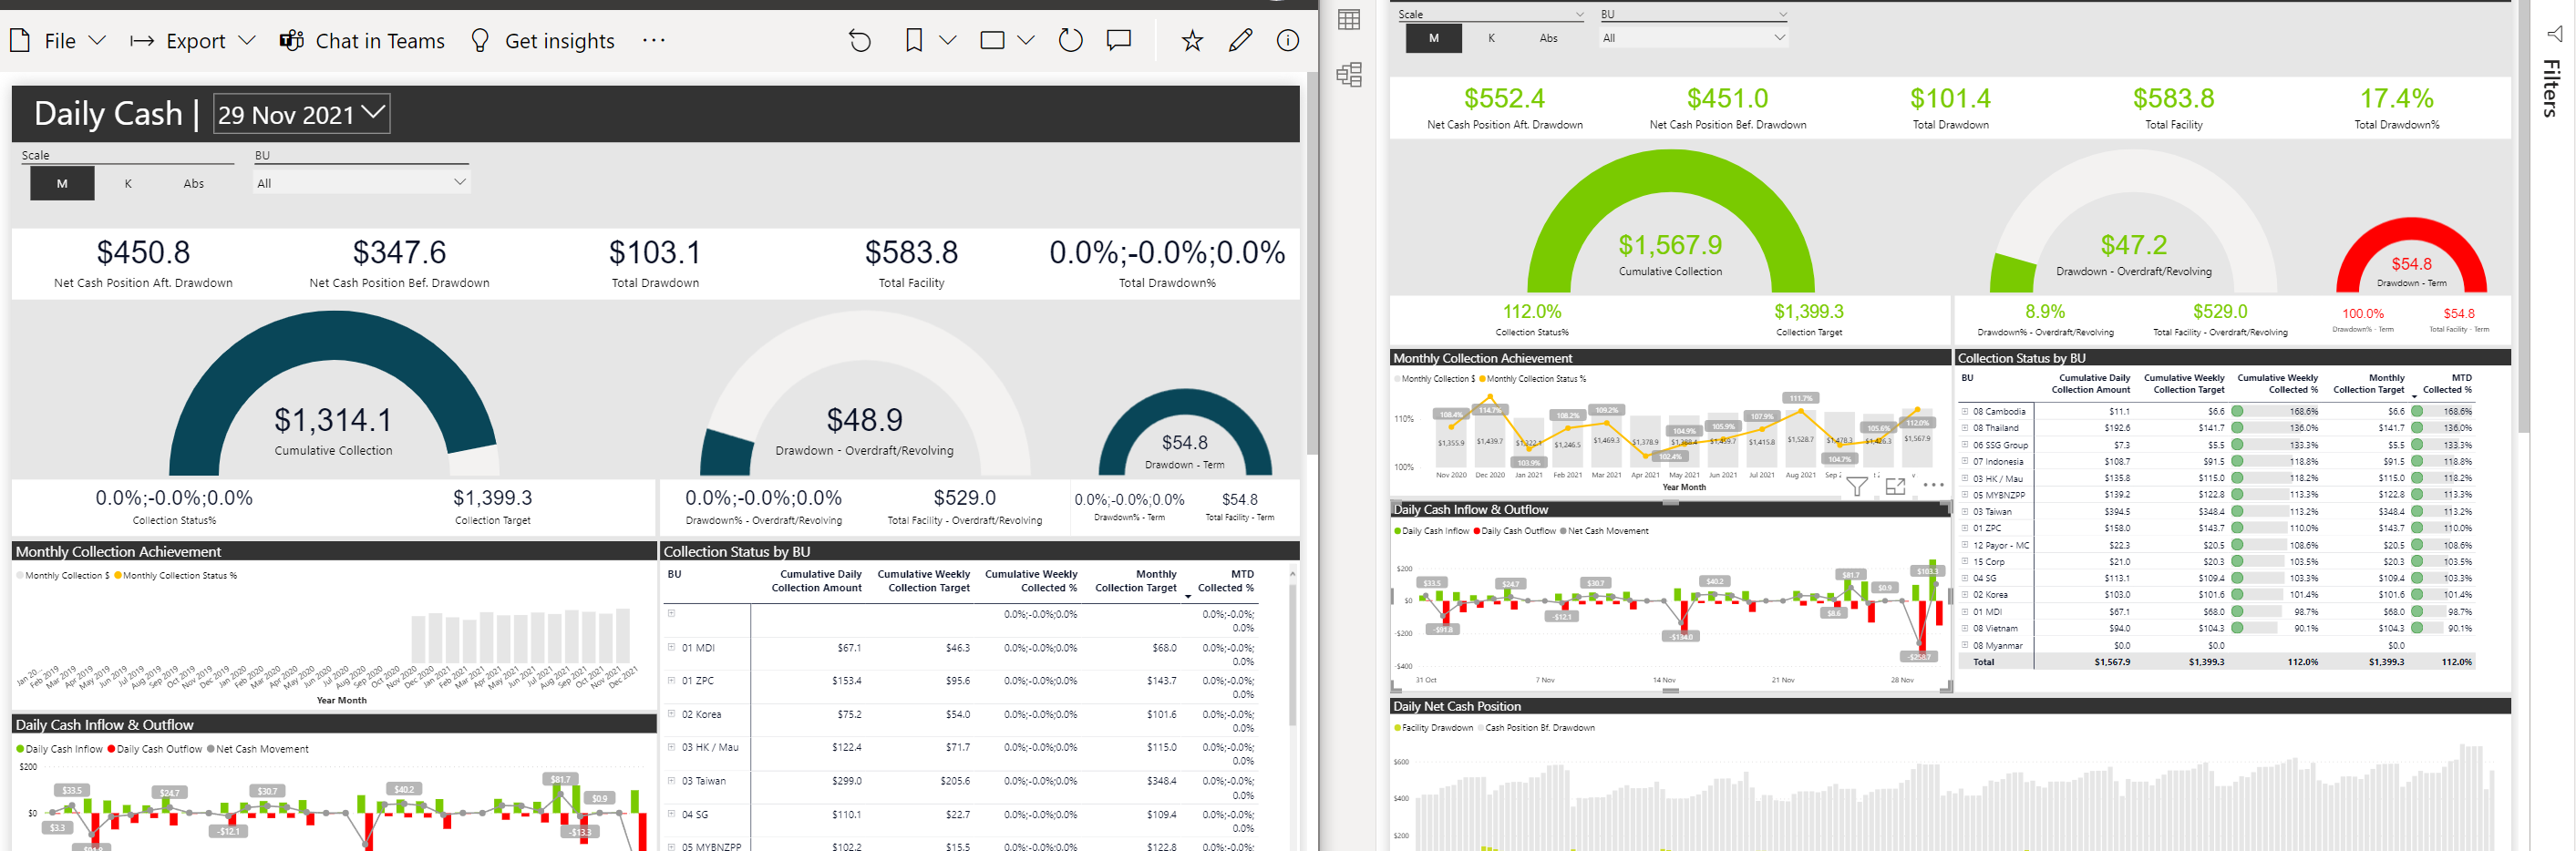Open the File menu
The width and height of the screenshot is (2576, 851).
(57, 41)
